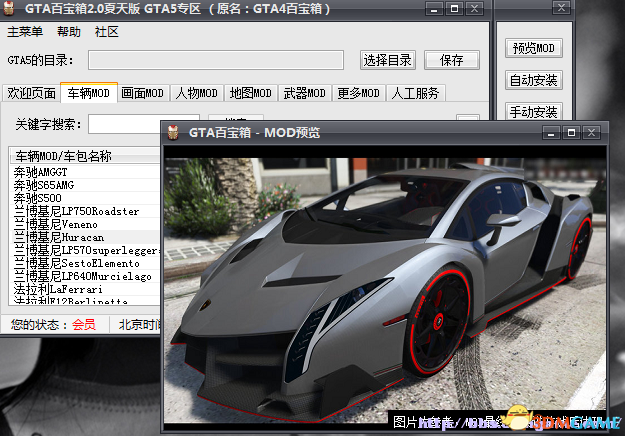Click the 保存 button
625x436 pixels.
point(452,60)
